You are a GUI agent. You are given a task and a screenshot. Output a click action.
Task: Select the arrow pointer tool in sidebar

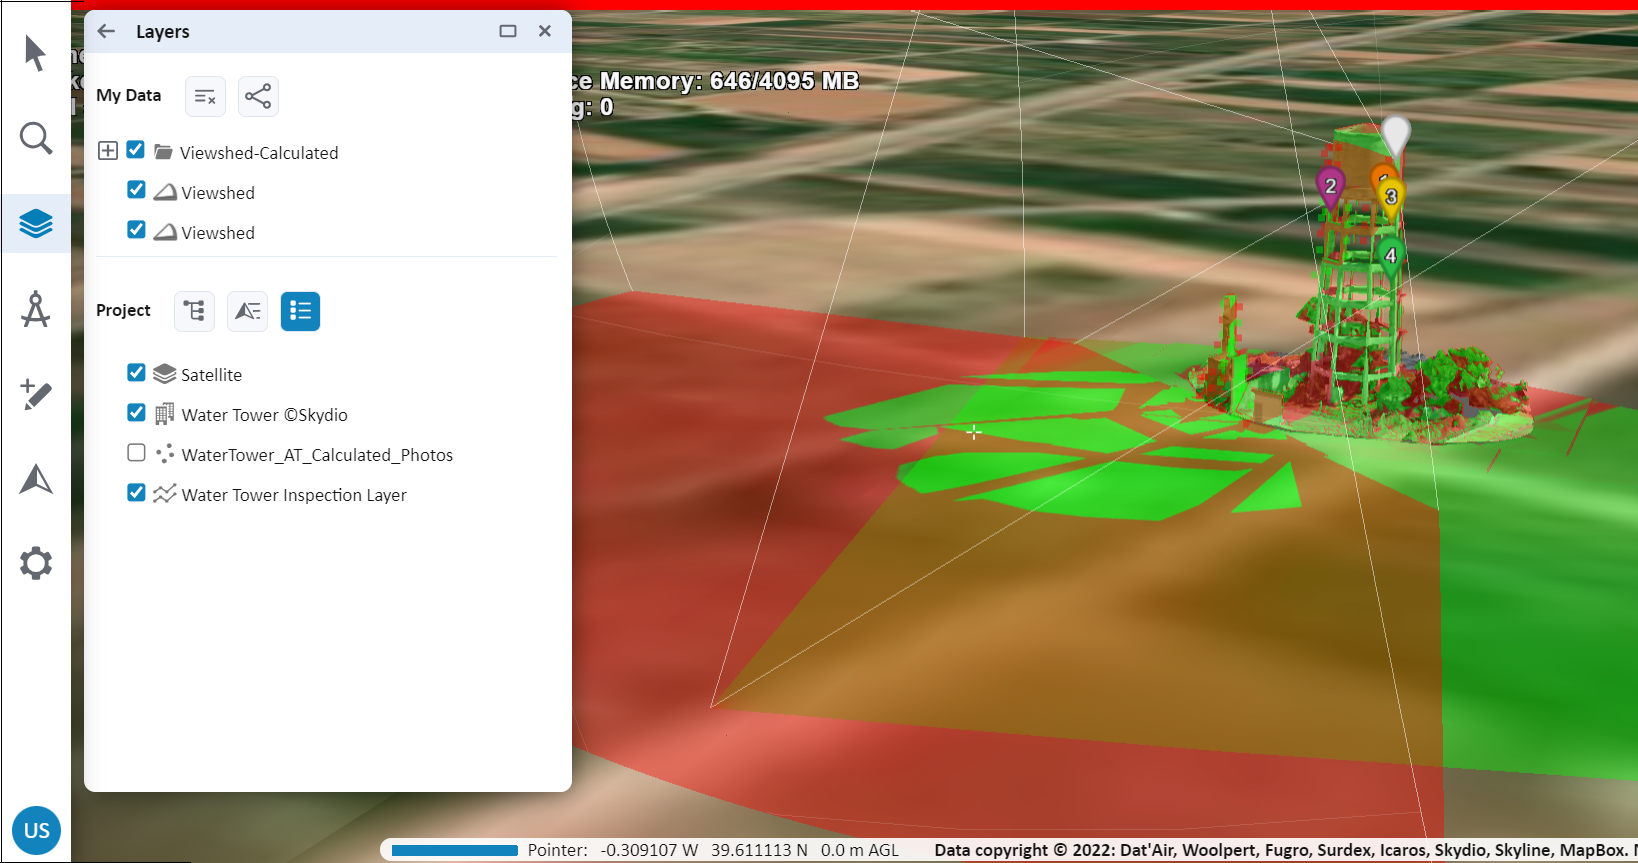pos(35,53)
